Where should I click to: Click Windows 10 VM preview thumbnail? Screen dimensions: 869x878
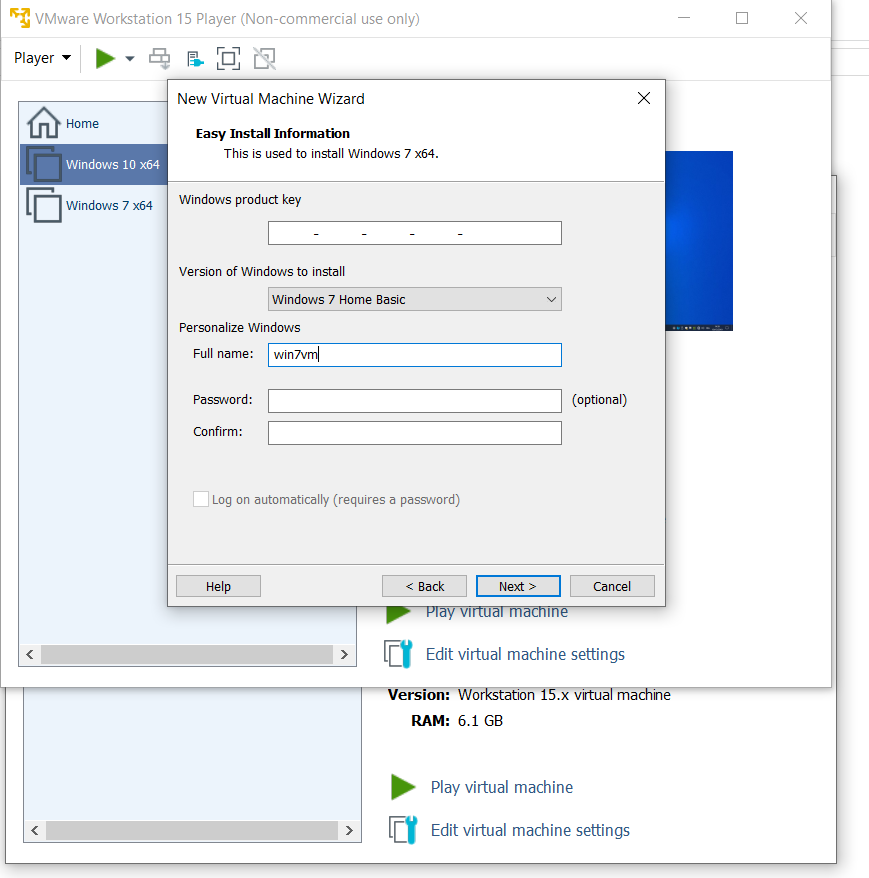click(699, 241)
